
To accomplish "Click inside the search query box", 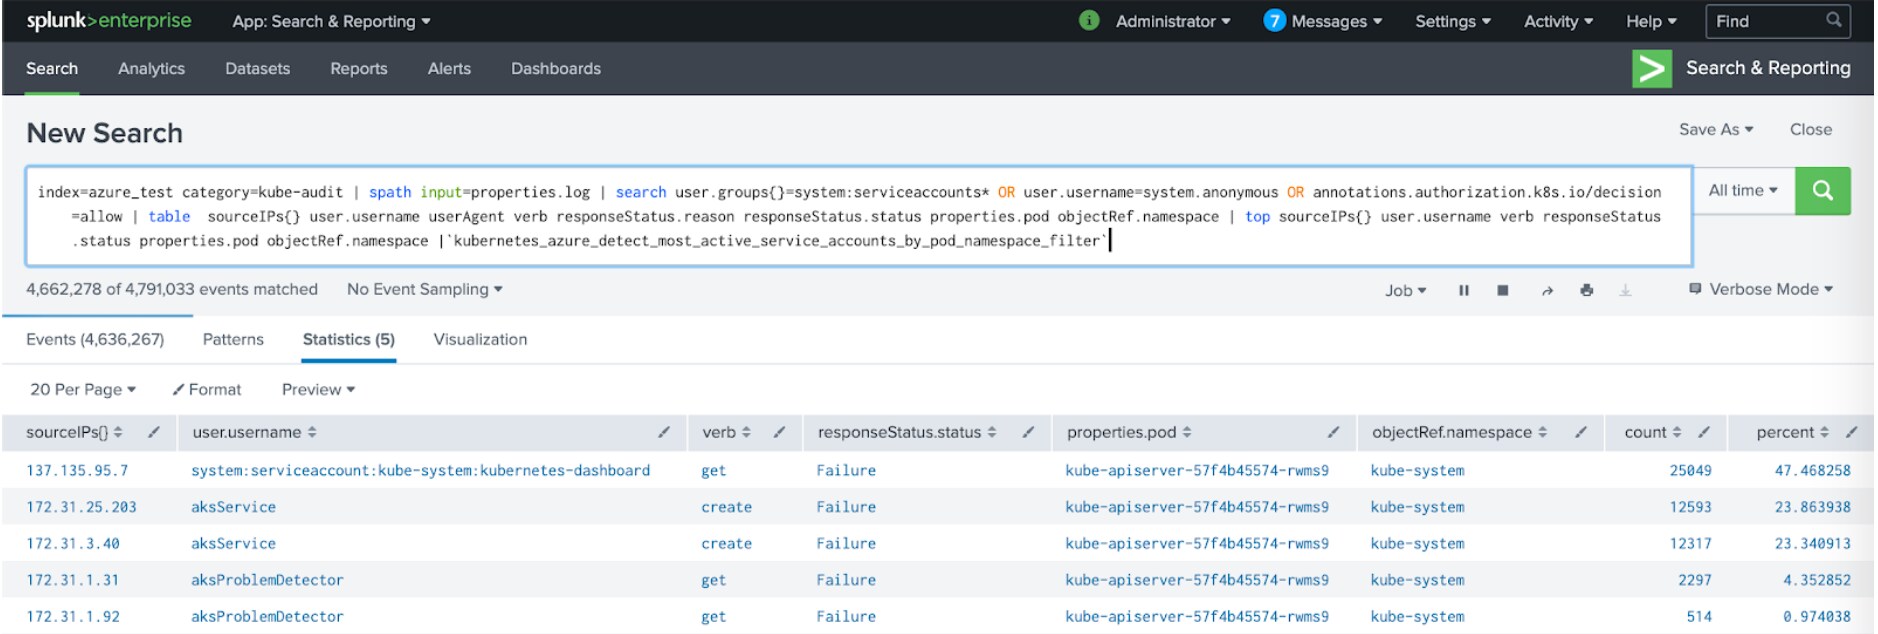I will tap(858, 216).
